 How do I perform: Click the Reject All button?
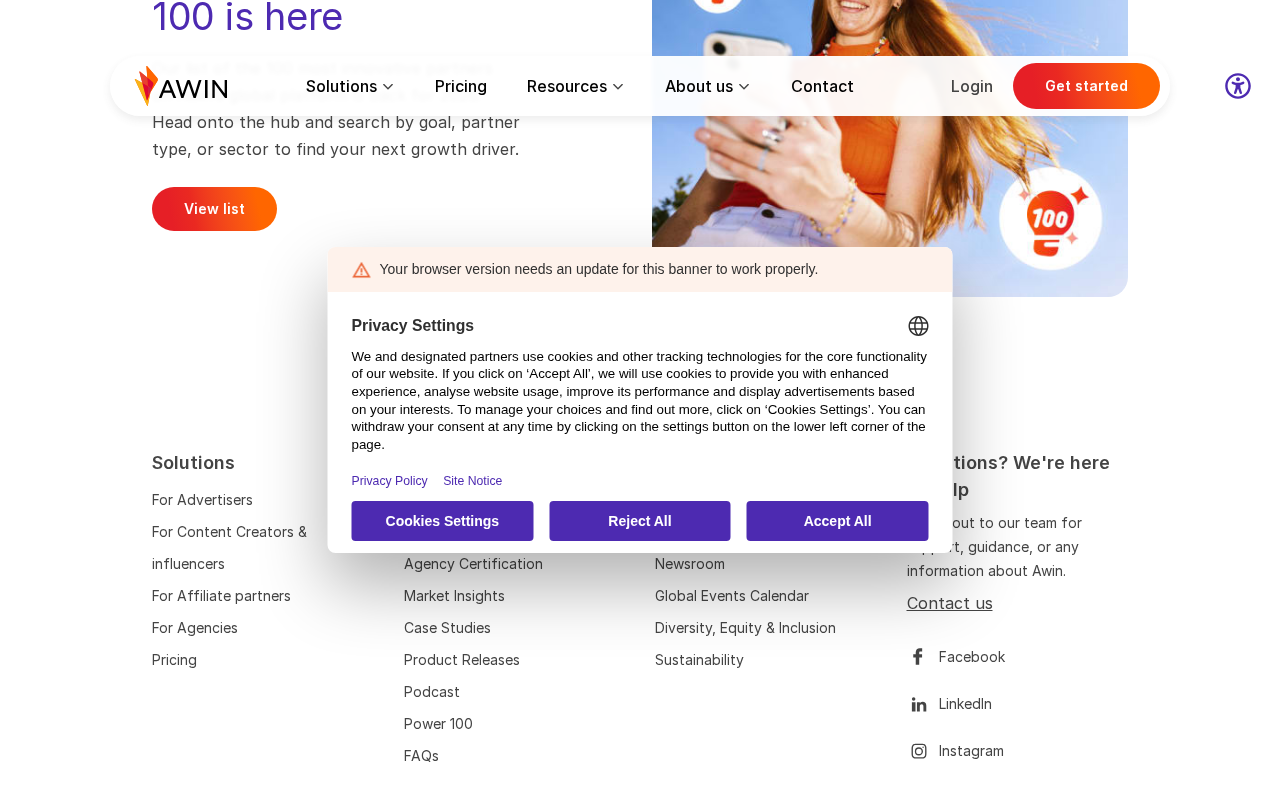(x=640, y=521)
